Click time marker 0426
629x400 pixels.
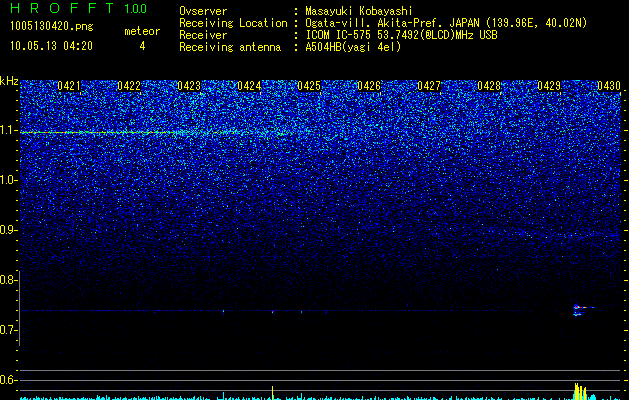tap(369, 86)
